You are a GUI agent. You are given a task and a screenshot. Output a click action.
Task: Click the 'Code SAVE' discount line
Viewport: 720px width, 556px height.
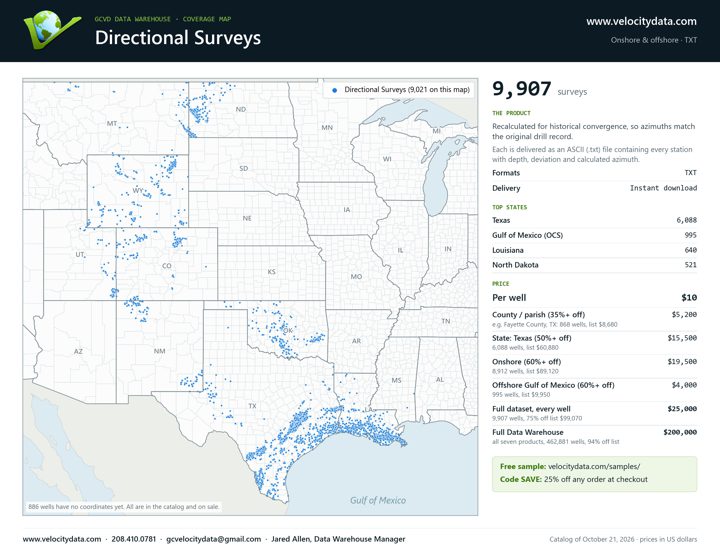coord(574,479)
